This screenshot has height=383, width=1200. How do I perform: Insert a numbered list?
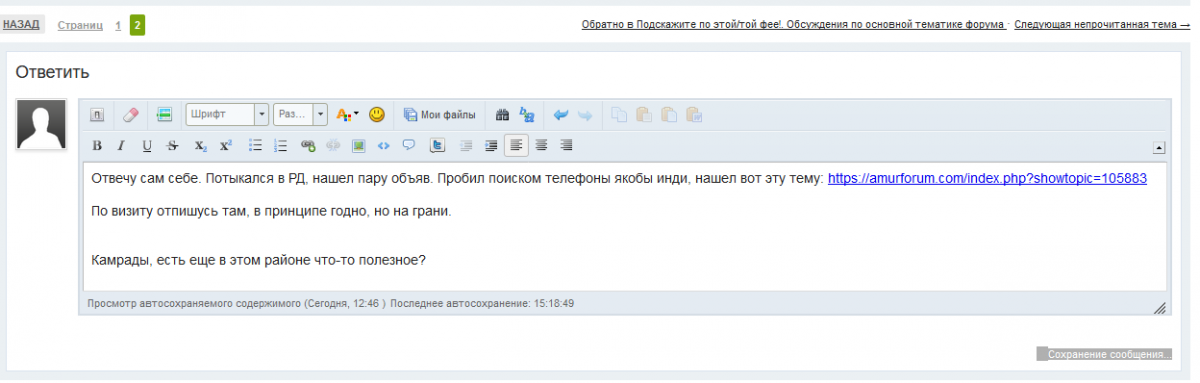click(281, 146)
